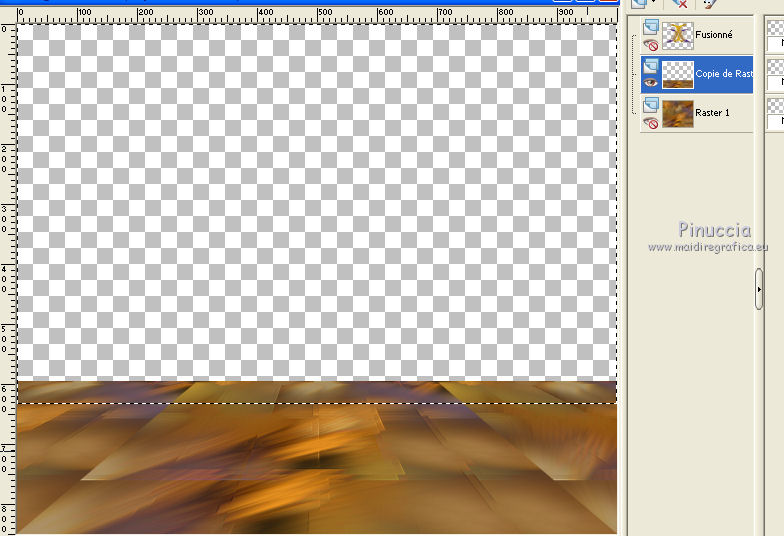Open Fusionné layer opacity preview swatch
Image resolution: width=784 pixels, height=536 pixels.
(x=776, y=27)
